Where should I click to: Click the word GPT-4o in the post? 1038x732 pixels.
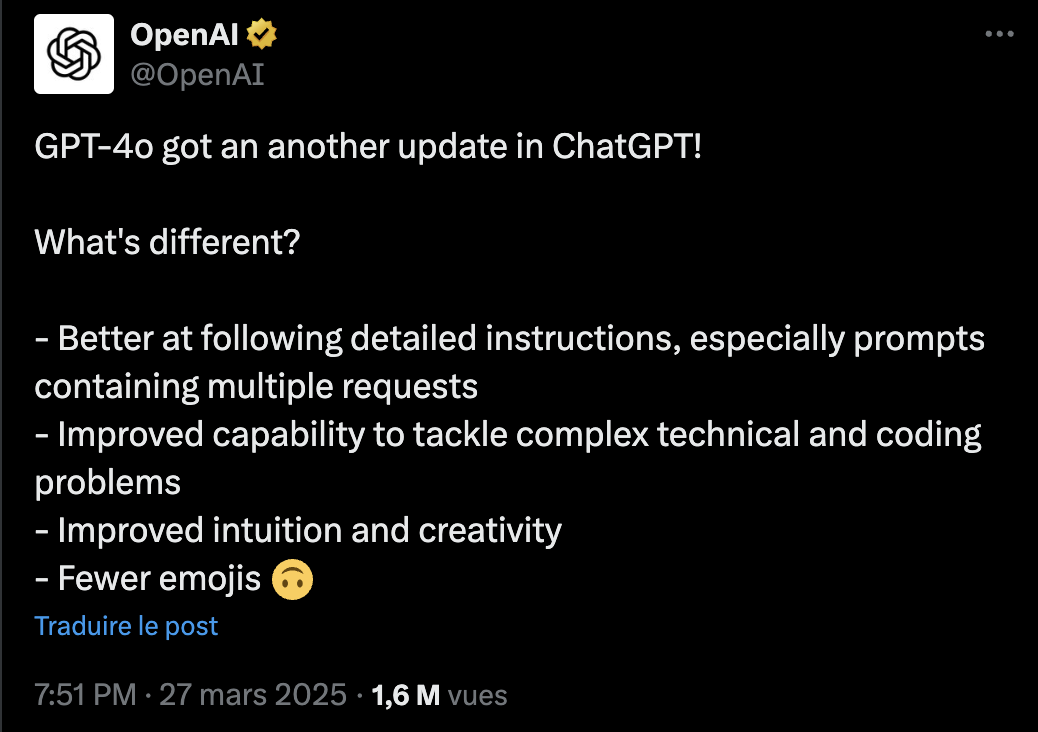click(x=94, y=146)
